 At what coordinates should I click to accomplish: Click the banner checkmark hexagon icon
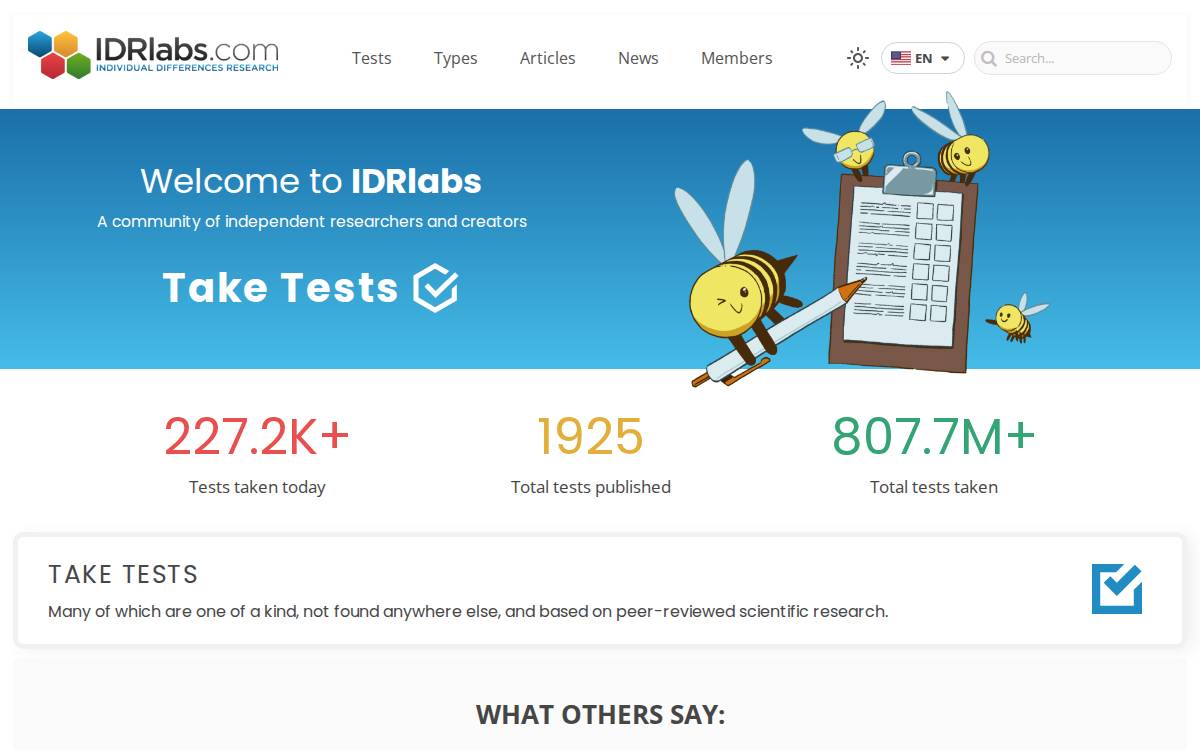coord(436,288)
